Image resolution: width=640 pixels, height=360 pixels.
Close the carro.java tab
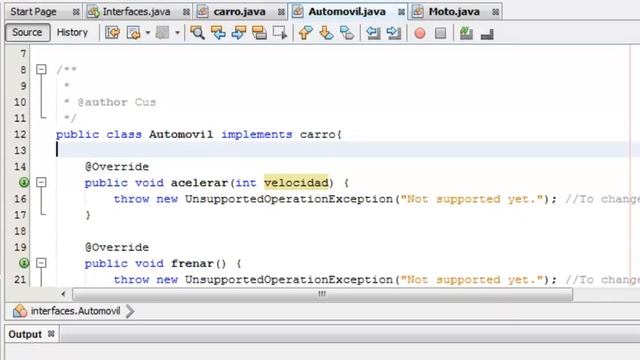coord(281,12)
